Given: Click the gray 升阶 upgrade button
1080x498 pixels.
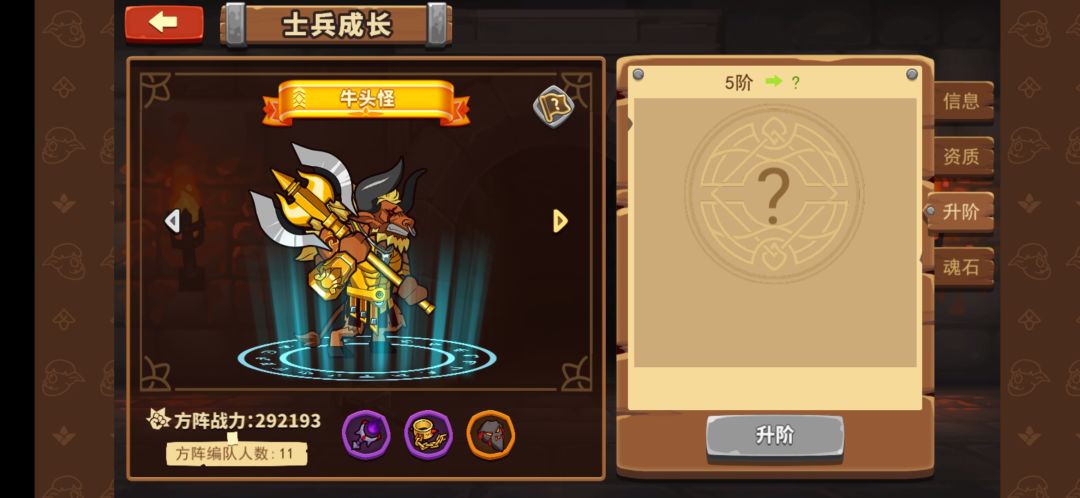Looking at the screenshot, I should [775, 436].
